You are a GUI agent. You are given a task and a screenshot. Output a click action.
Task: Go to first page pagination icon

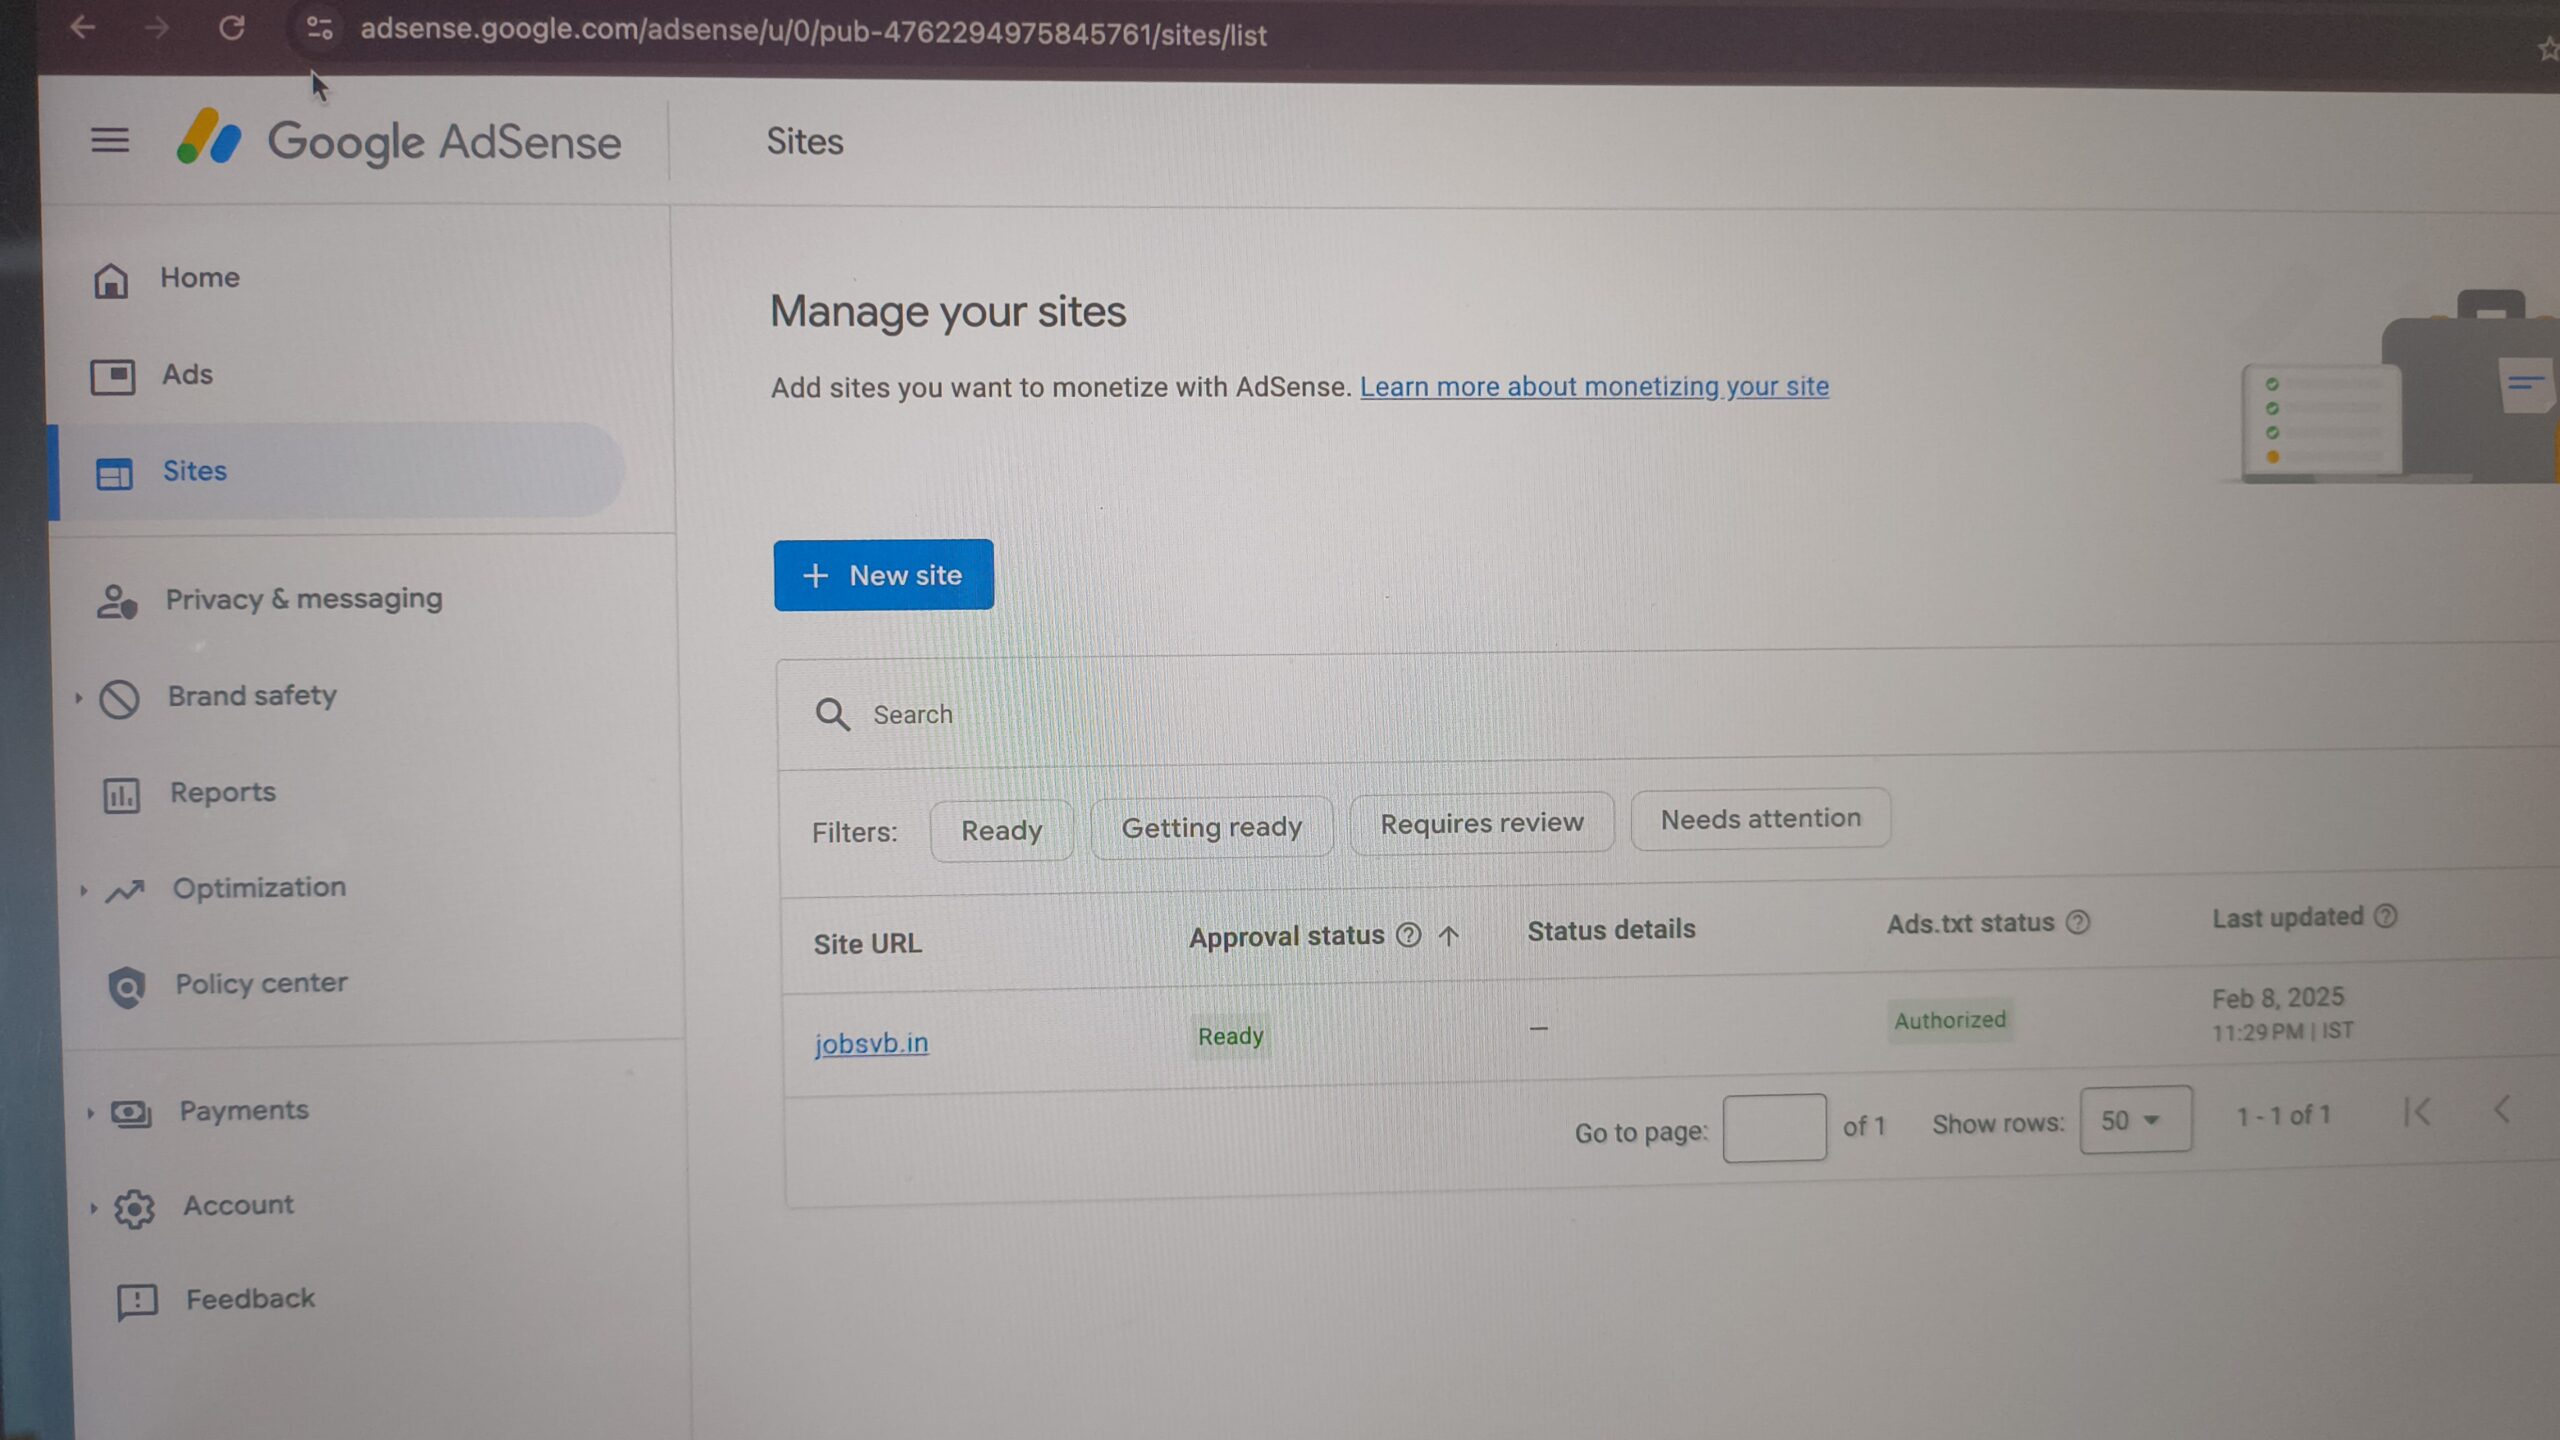tap(2417, 1111)
